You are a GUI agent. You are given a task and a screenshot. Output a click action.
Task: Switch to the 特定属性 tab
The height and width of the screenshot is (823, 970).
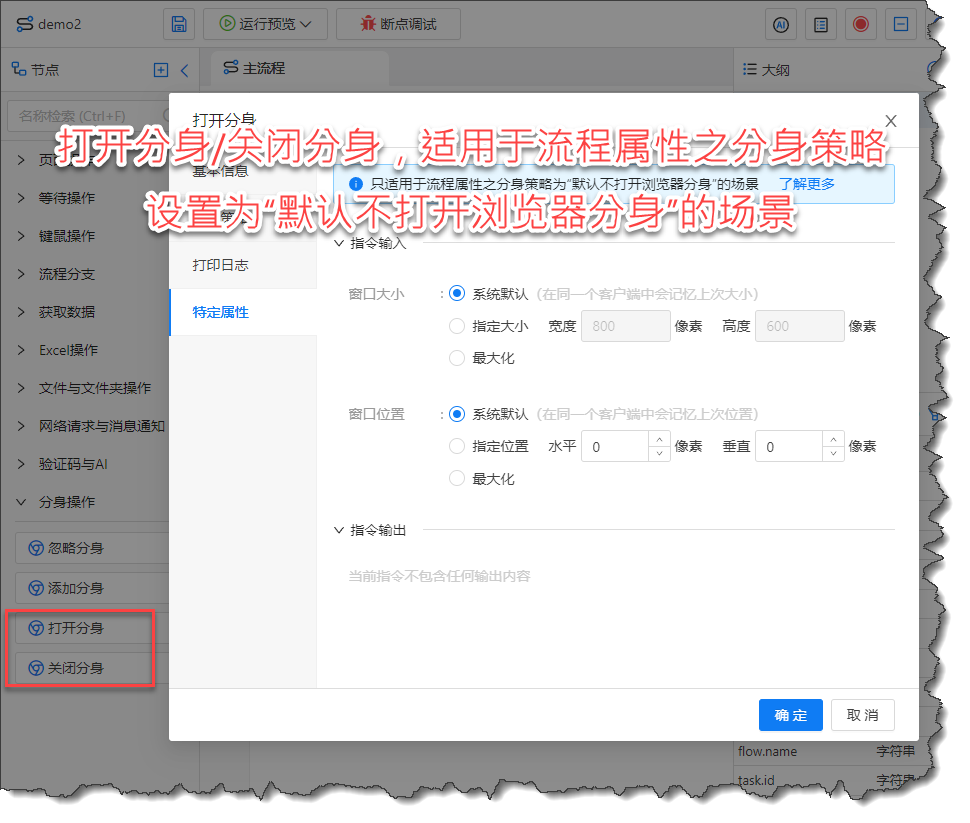[x=221, y=312]
